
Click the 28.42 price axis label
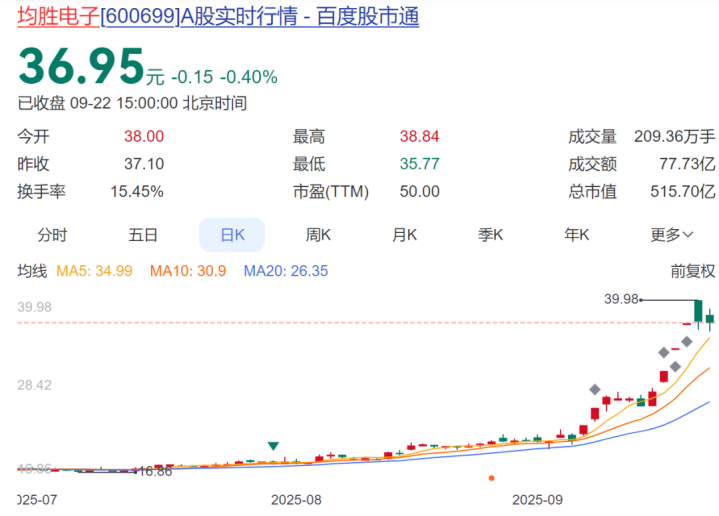34,385
